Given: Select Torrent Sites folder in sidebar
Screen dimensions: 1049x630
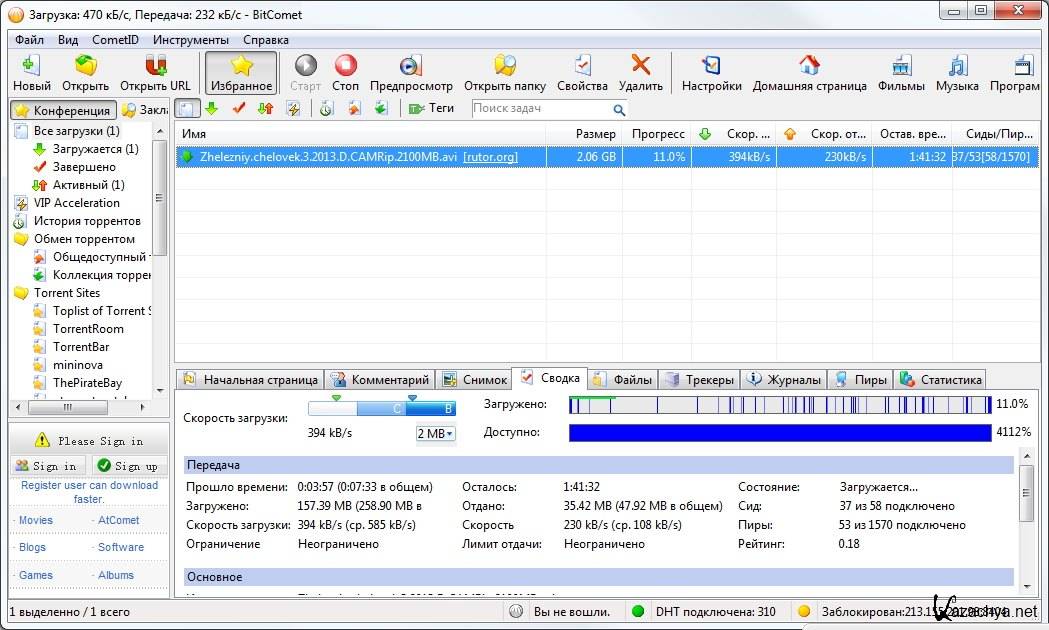Looking at the screenshot, I should pos(66,293).
